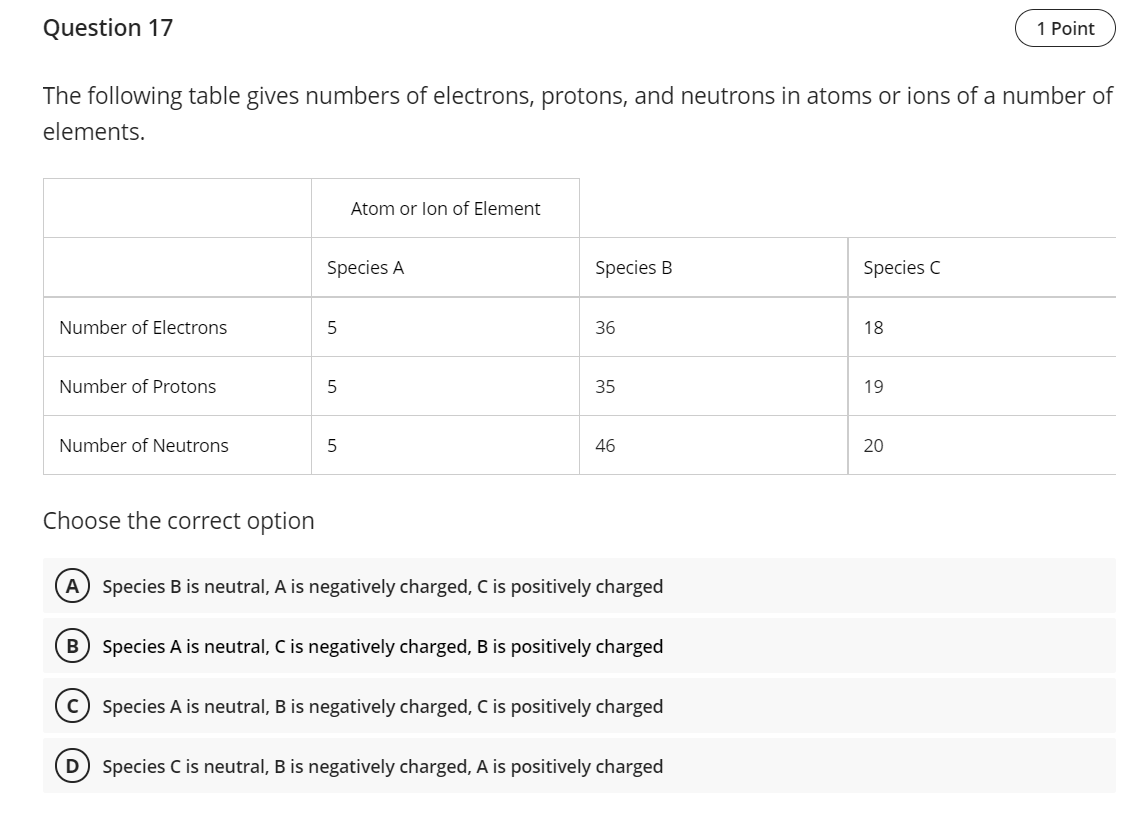Click answer text 'Species B is neutral, A is negatively charged'
Viewport: 1141px width, 814px height.
pyautogui.click(x=382, y=586)
